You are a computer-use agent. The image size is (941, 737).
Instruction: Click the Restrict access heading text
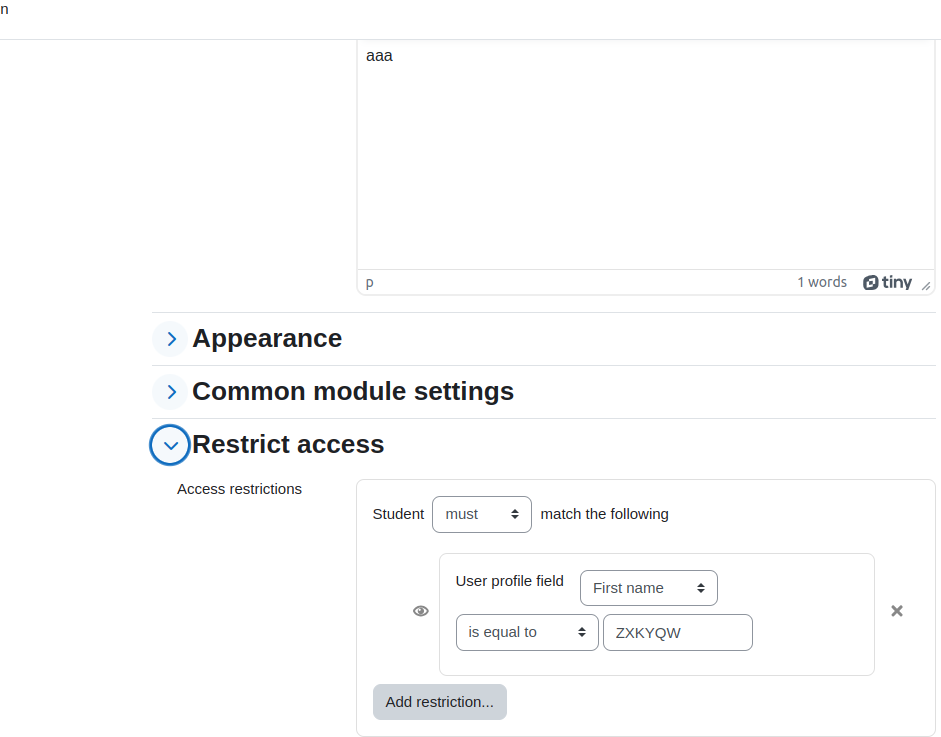(288, 444)
